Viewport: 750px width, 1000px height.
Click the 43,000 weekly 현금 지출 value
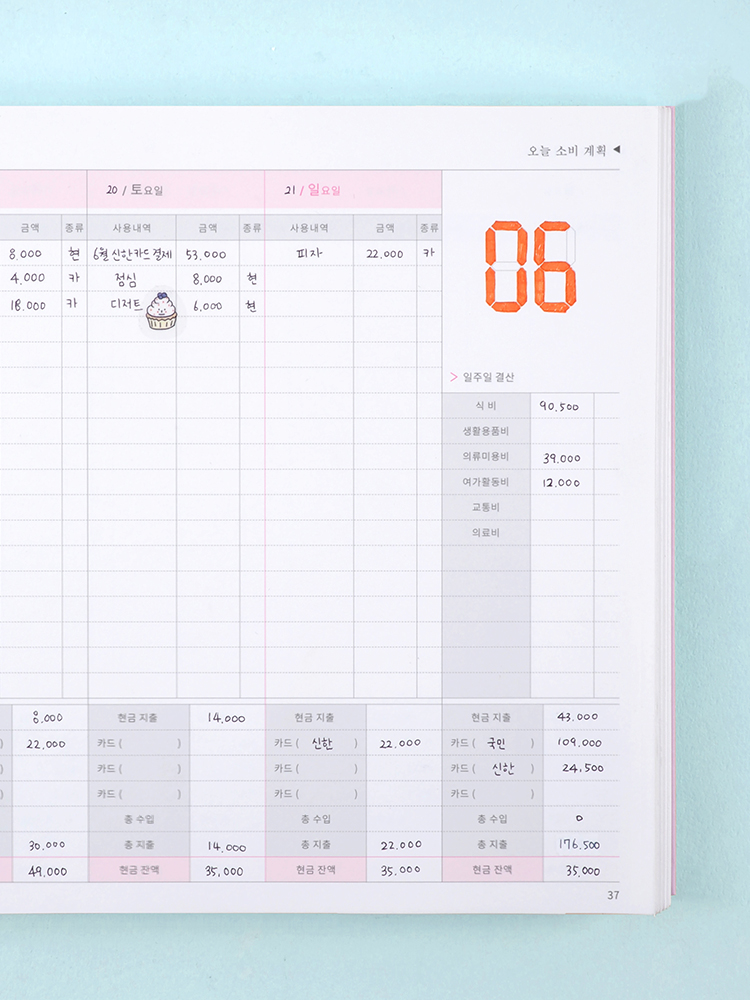pyautogui.click(x=578, y=717)
